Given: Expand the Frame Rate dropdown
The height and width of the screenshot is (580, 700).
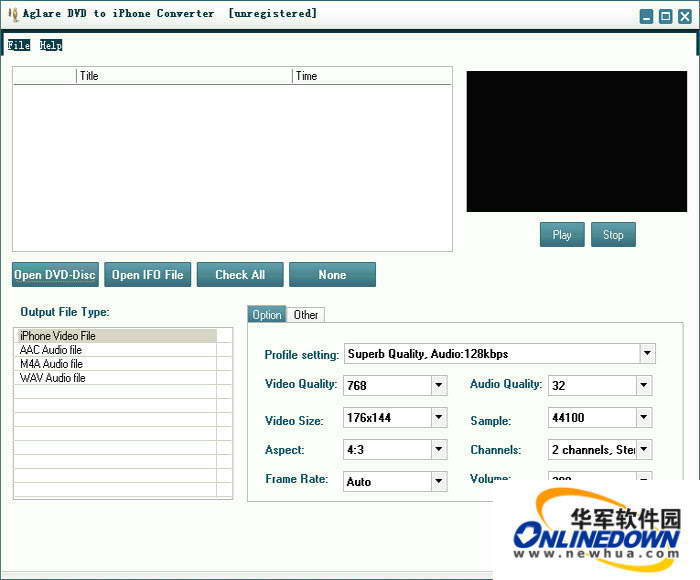Looking at the screenshot, I should (439, 482).
